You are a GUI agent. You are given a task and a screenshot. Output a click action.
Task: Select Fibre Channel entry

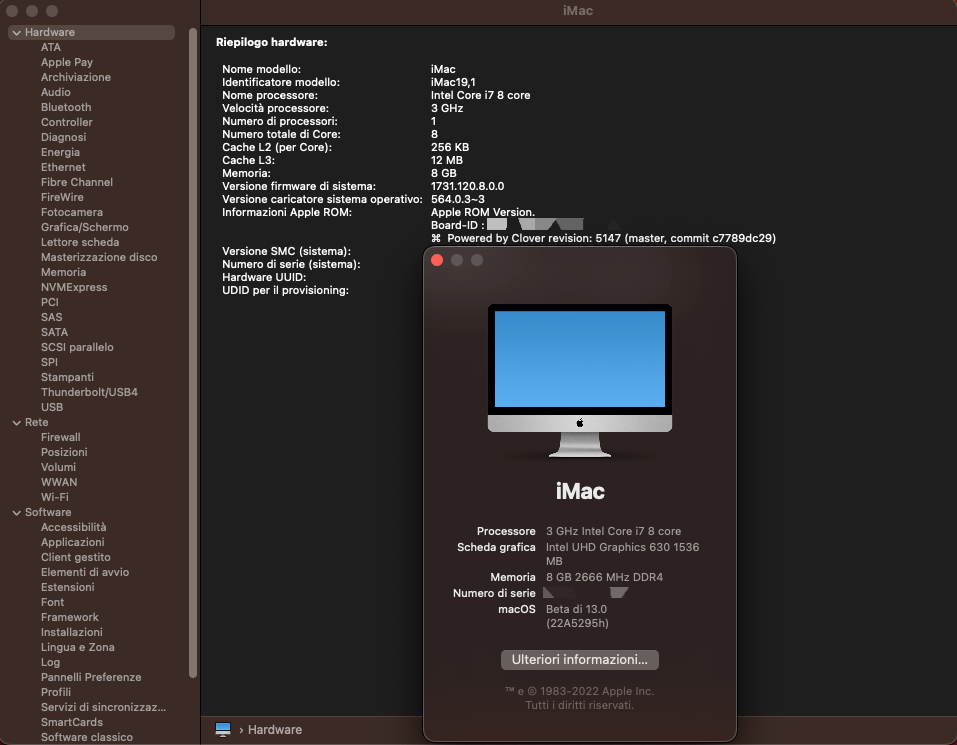coord(77,182)
